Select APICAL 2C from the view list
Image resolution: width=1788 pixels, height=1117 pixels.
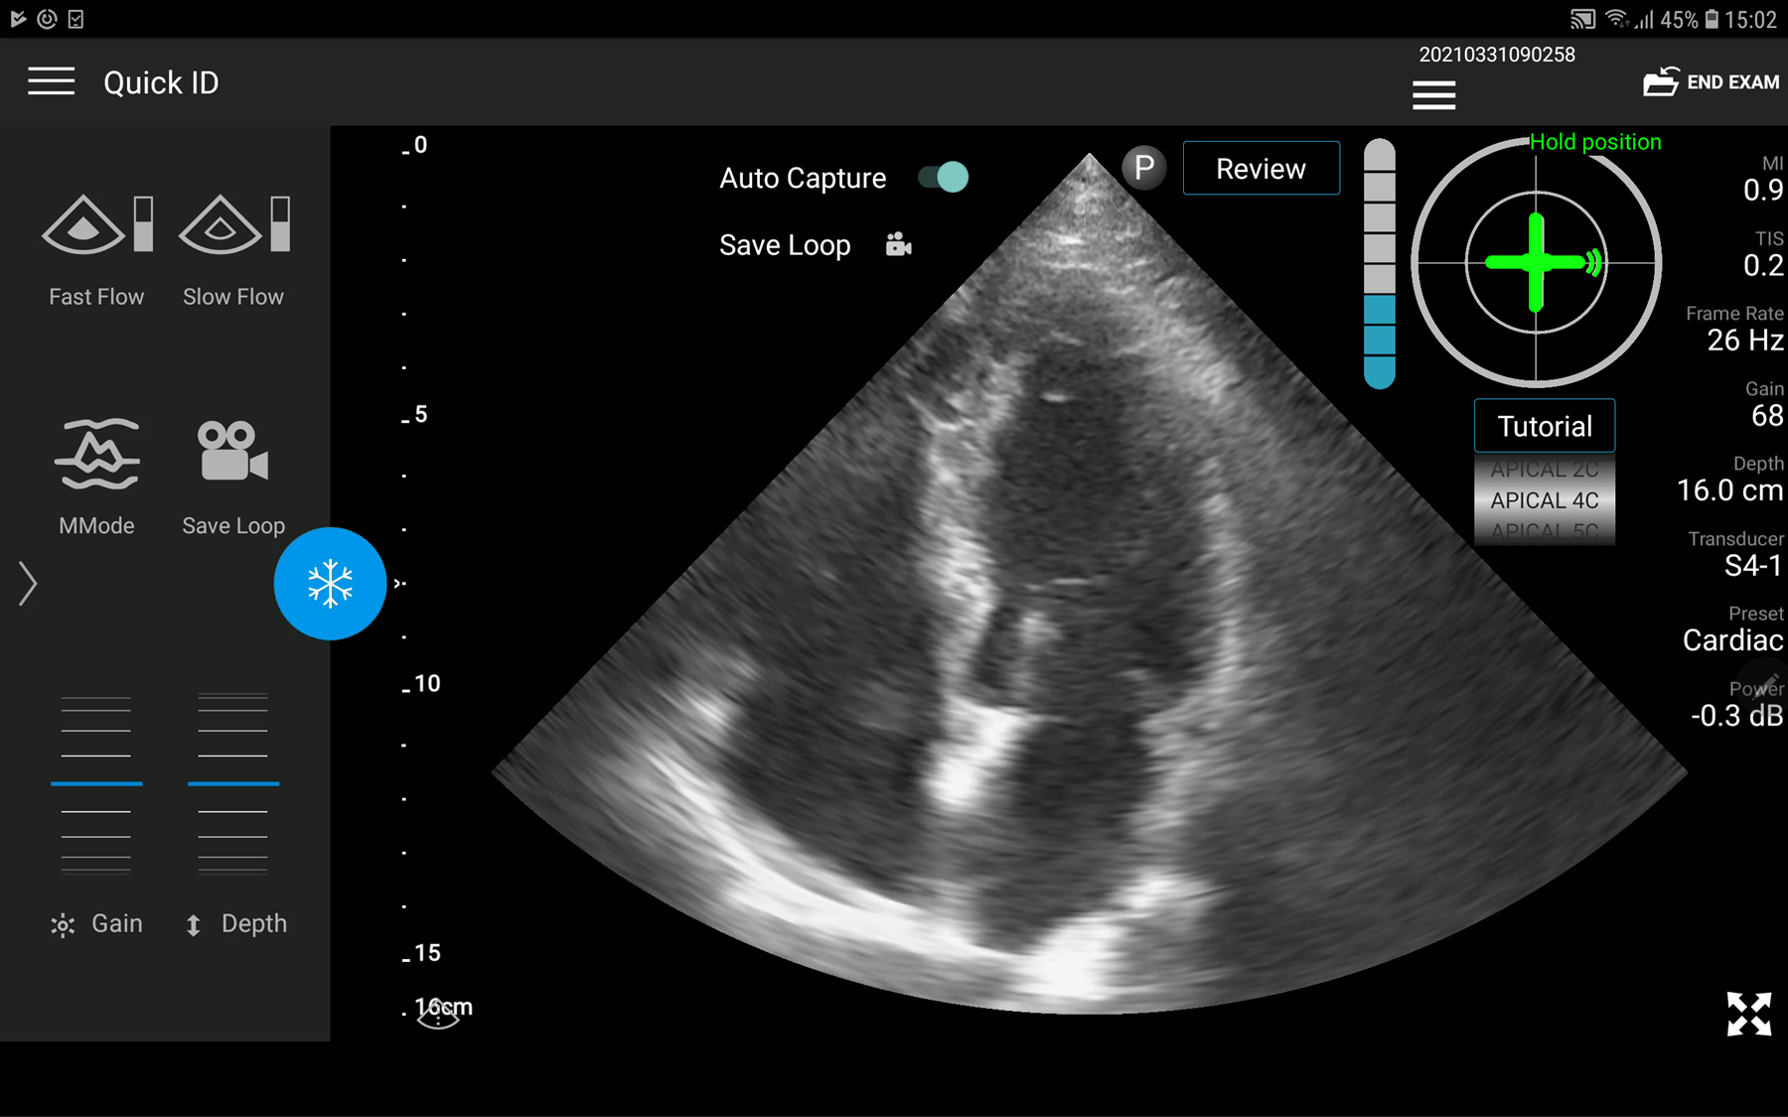tap(1544, 468)
